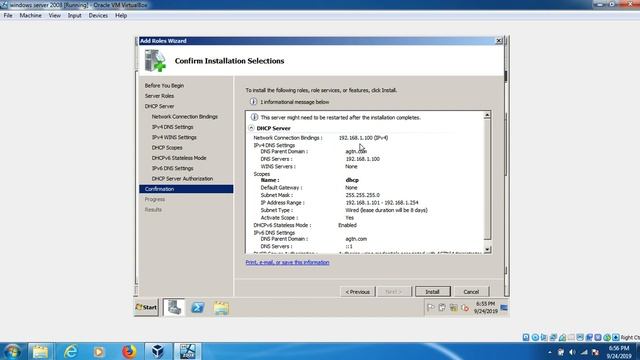The width and height of the screenshot is (640, 360).
Task: Click the host volume speaker icon
Action: click(572, 352)
